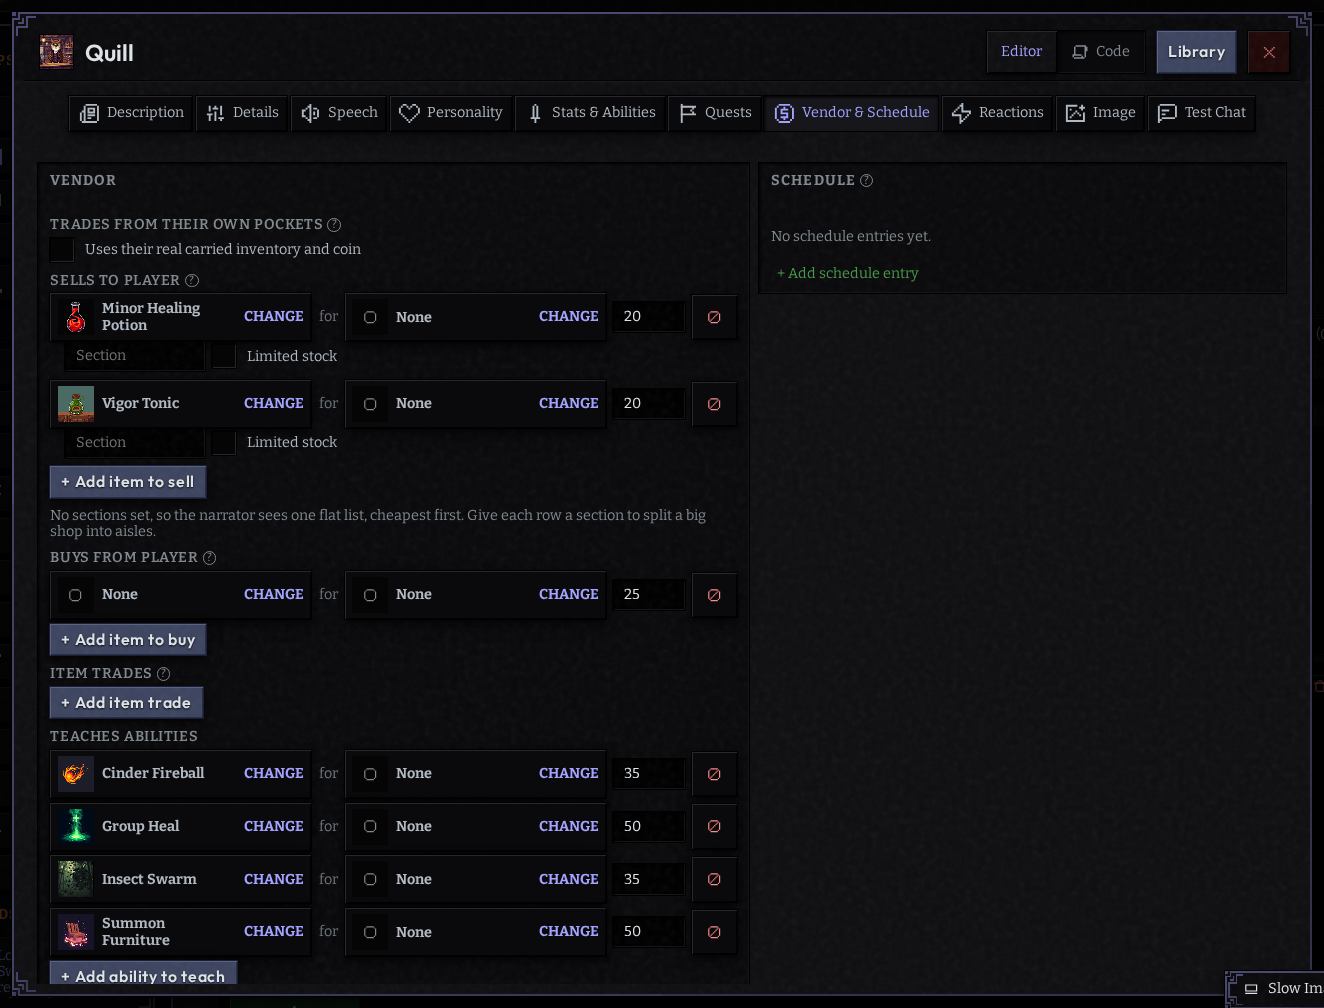Change currency for Group Heal cost
1324x1008 pixels.
[x=568, y=826]
